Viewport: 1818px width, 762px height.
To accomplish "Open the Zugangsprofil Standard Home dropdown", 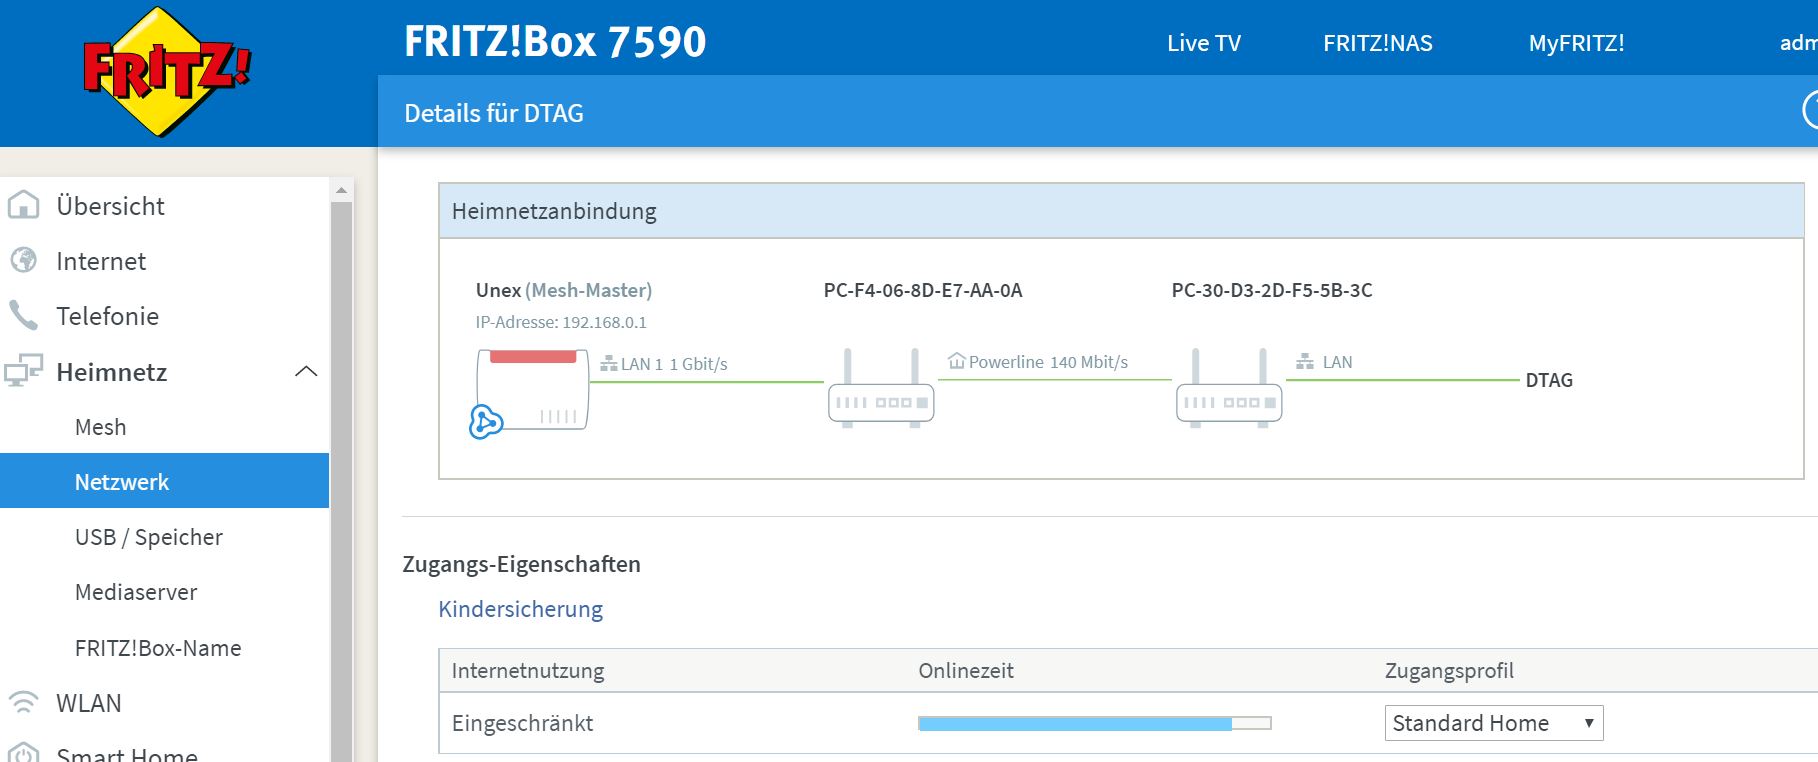I will tap(1494, 723).
